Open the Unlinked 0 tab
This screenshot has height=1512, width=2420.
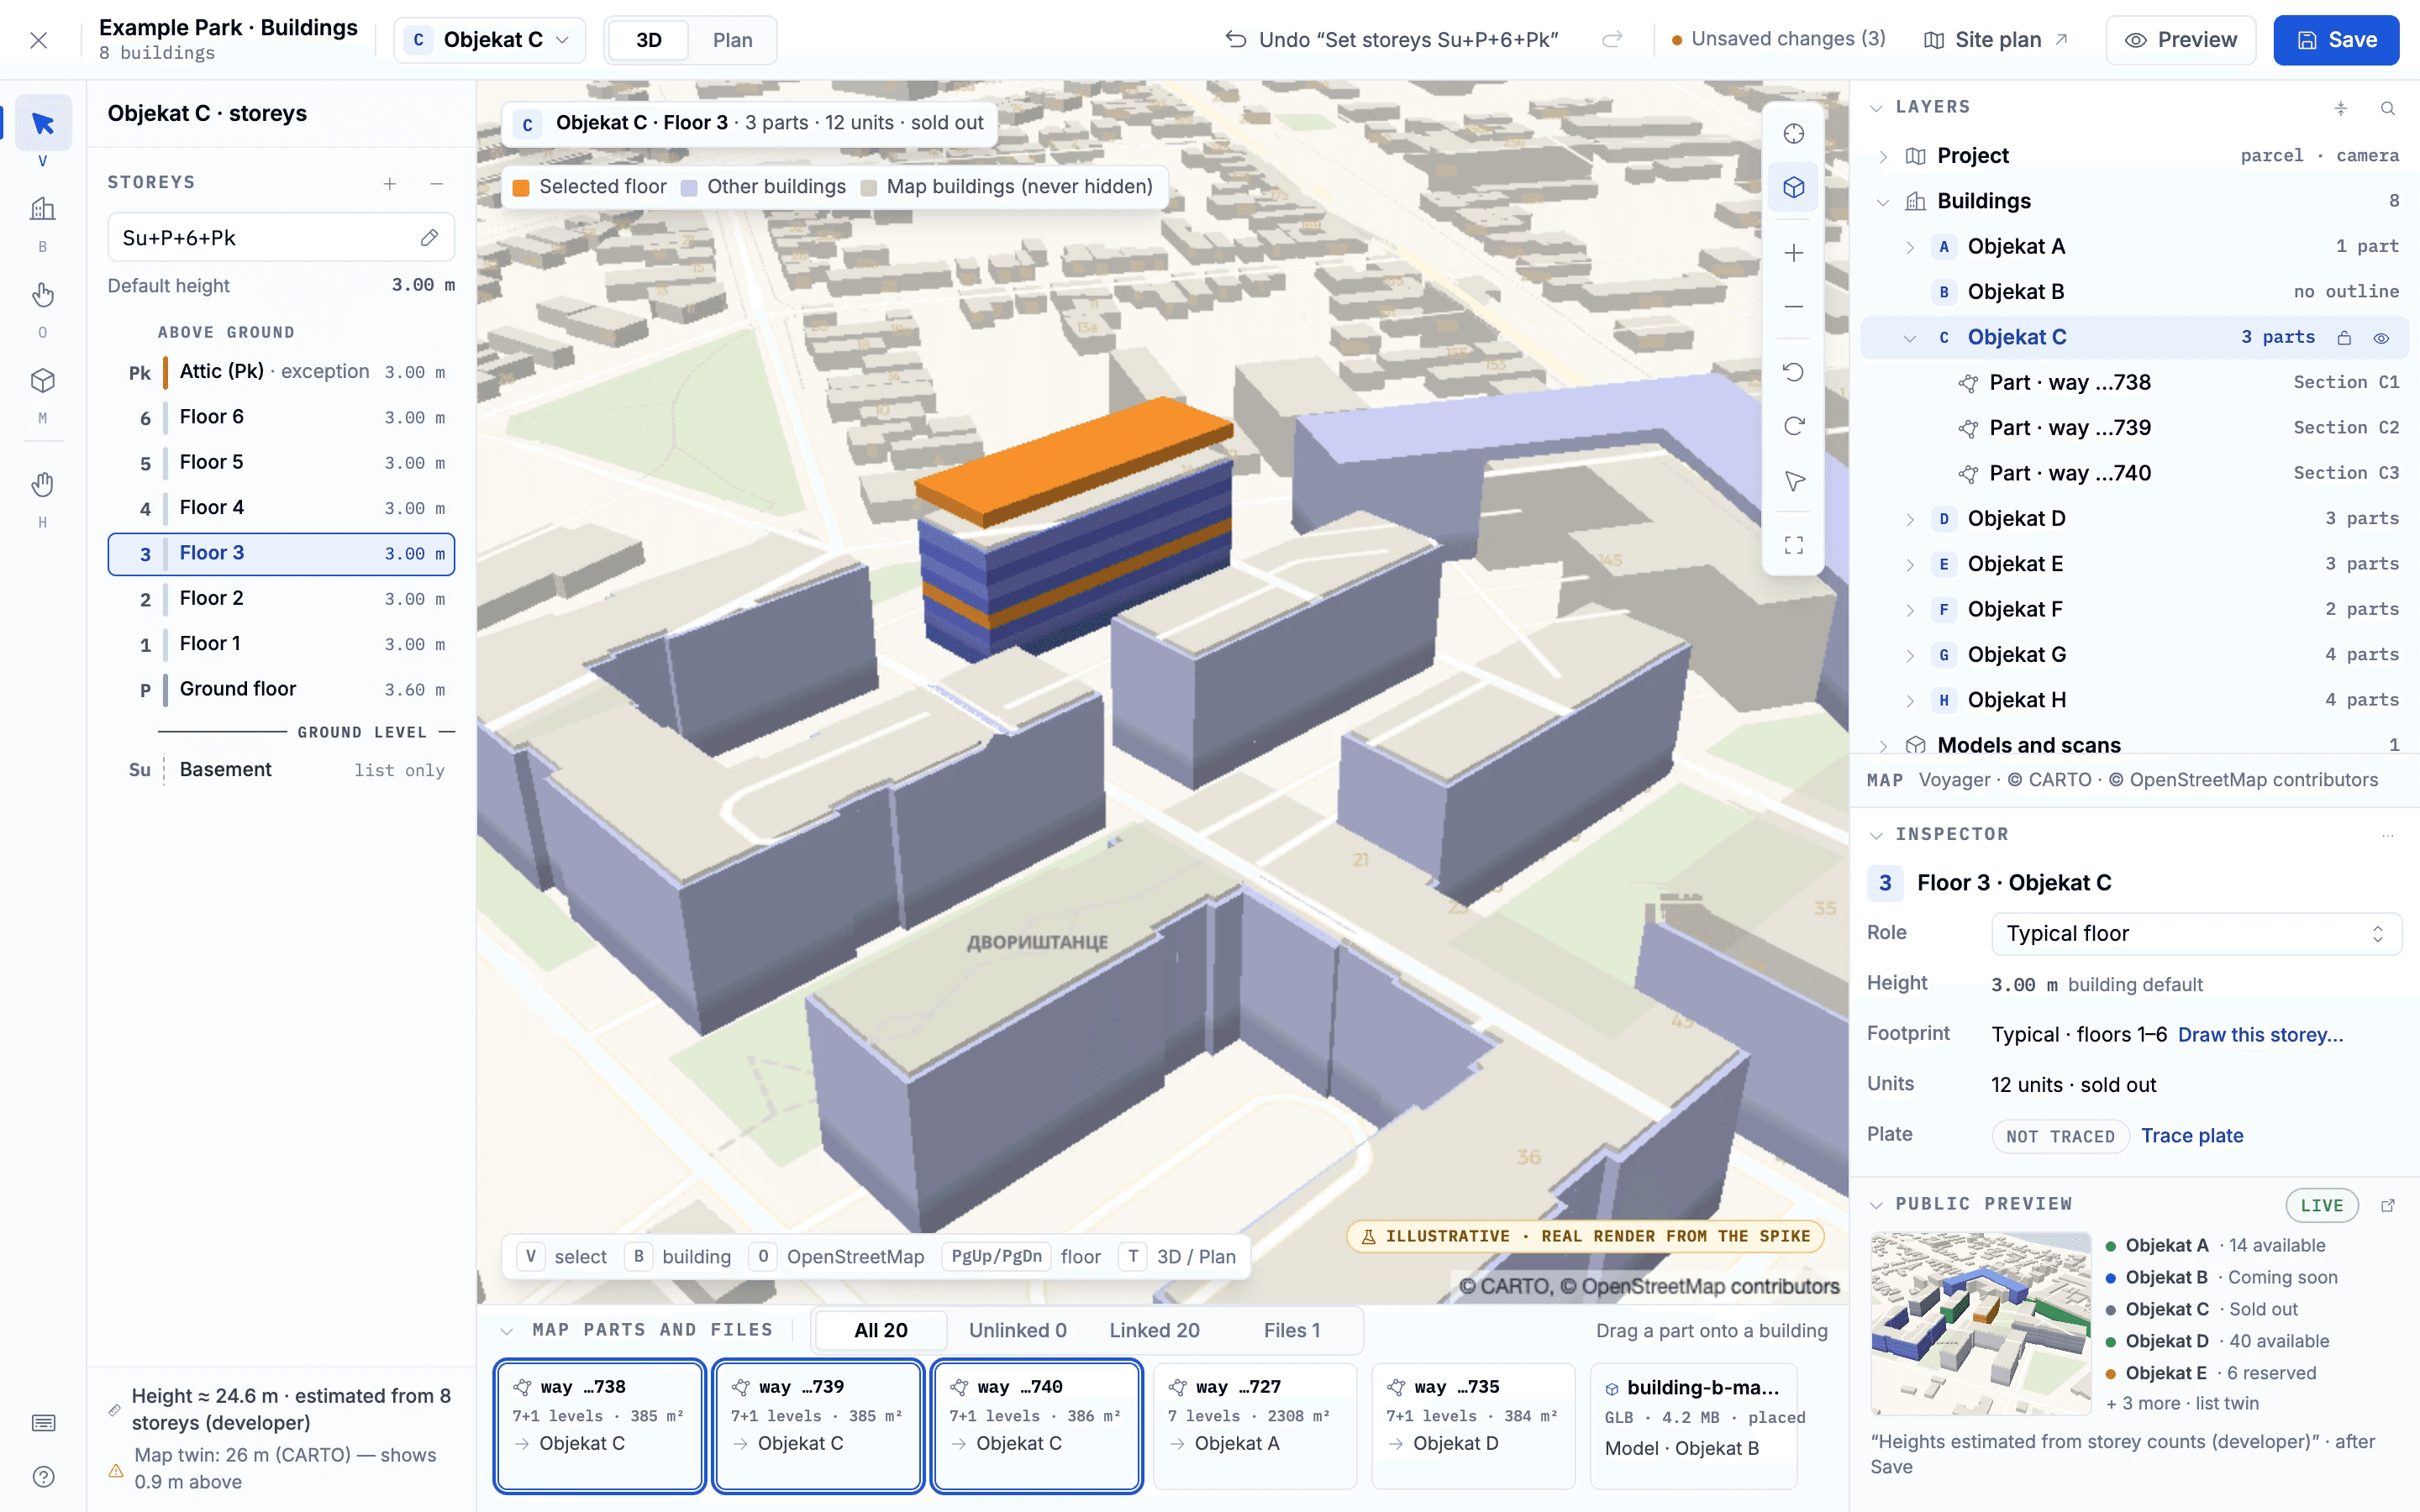pos(1017,1330)
